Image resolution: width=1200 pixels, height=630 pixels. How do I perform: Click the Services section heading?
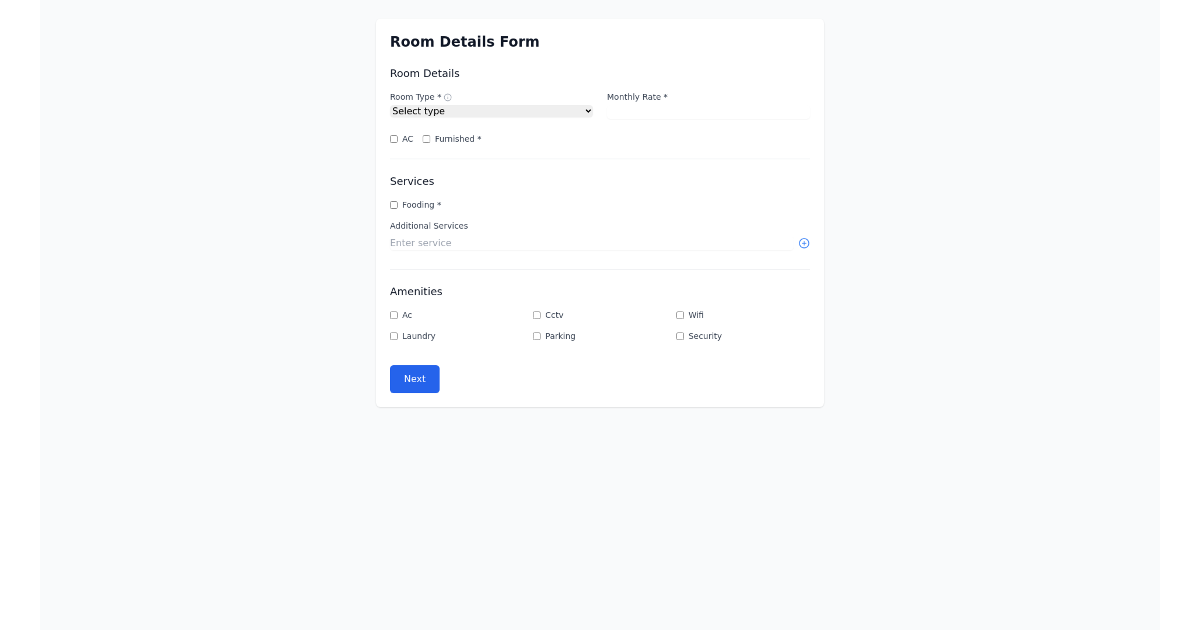click(412, 181)
